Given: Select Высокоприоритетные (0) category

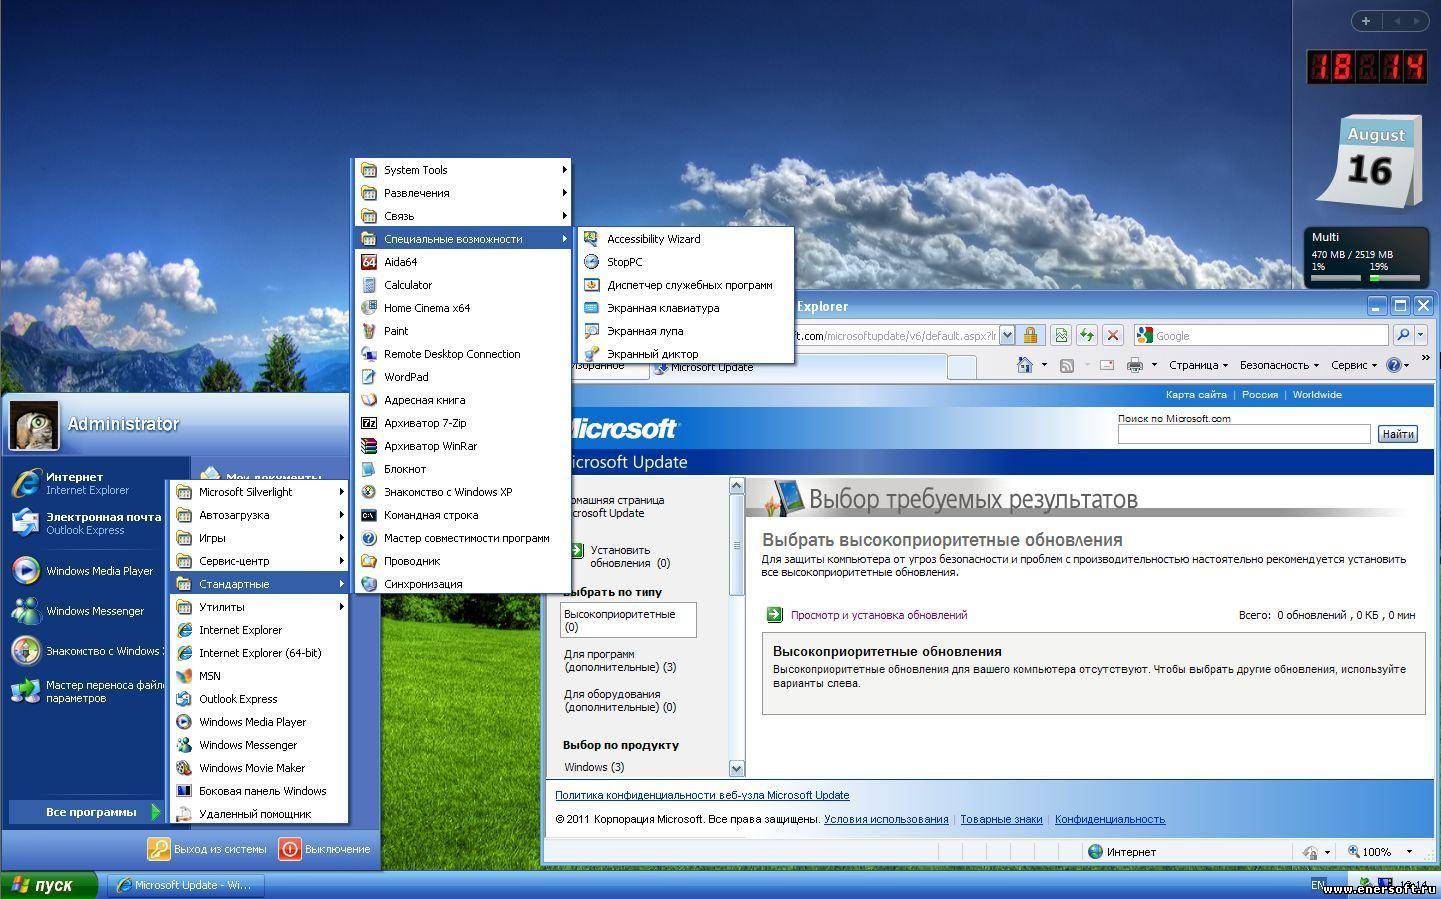Looking at the screenshot, I should [628, 620].
